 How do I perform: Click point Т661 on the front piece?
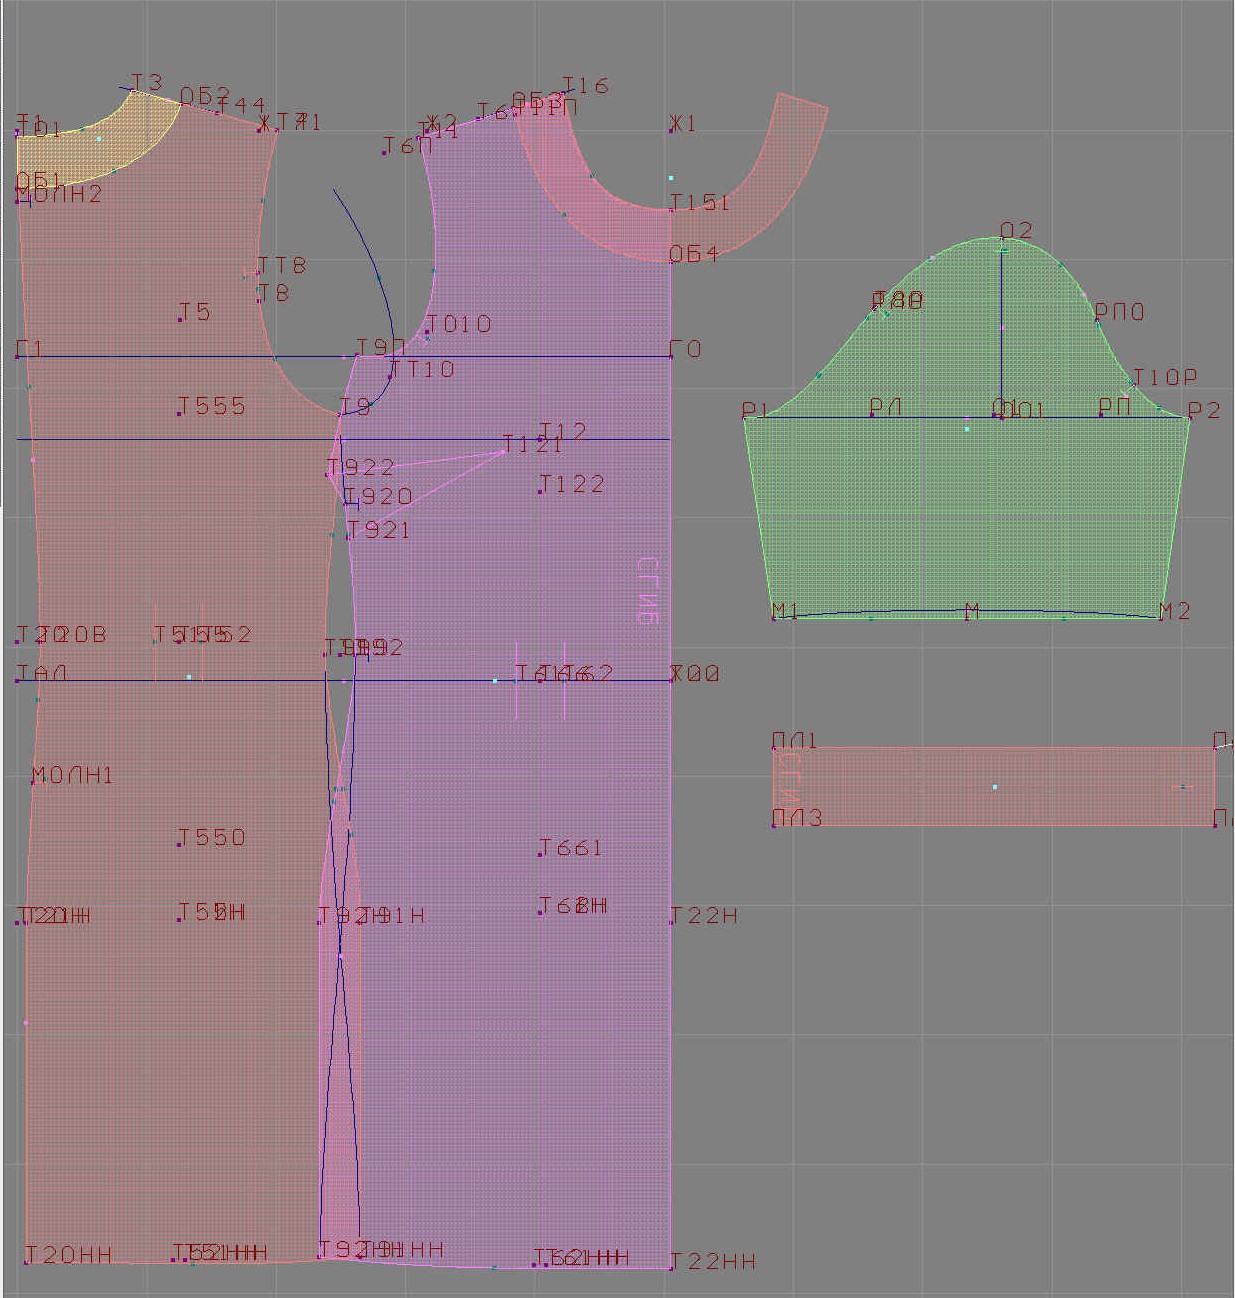(541, 854)
